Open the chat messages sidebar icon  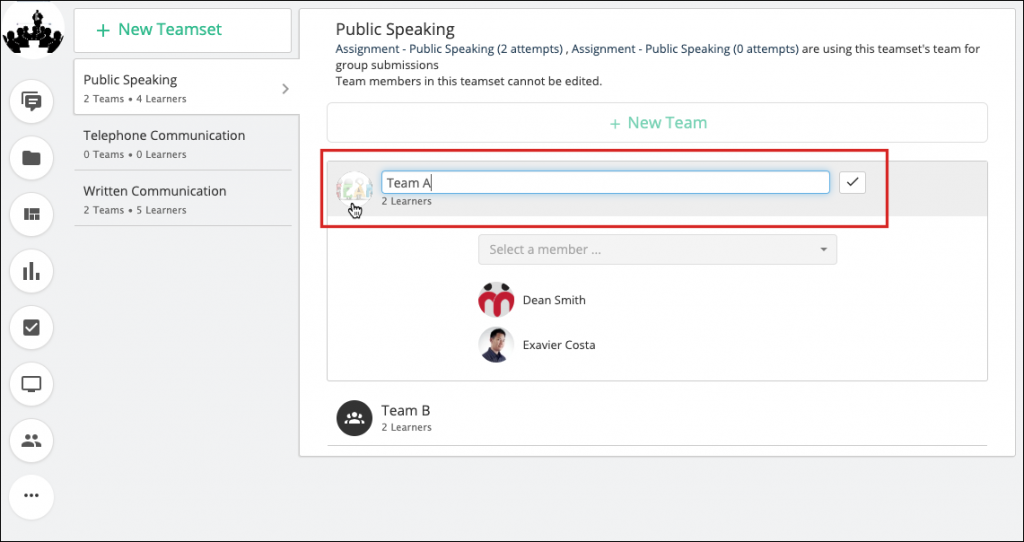31,101
